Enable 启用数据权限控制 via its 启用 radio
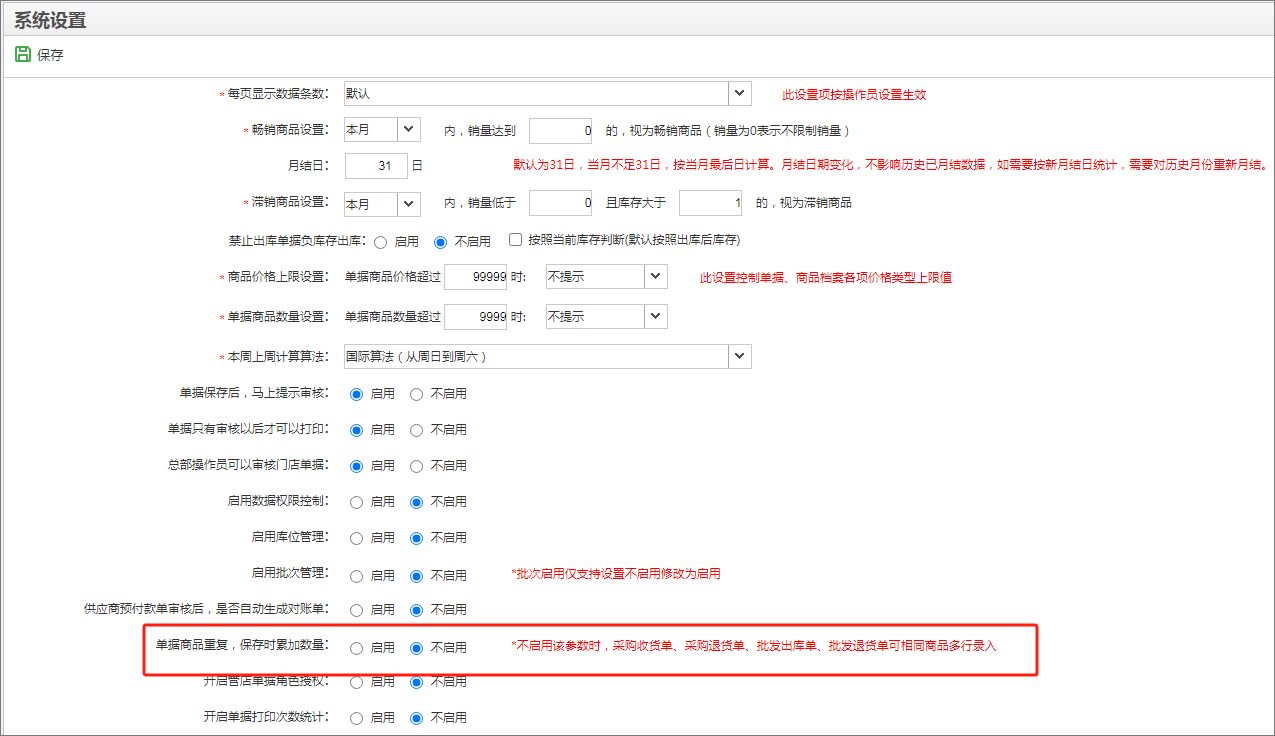 click(356, 502)
